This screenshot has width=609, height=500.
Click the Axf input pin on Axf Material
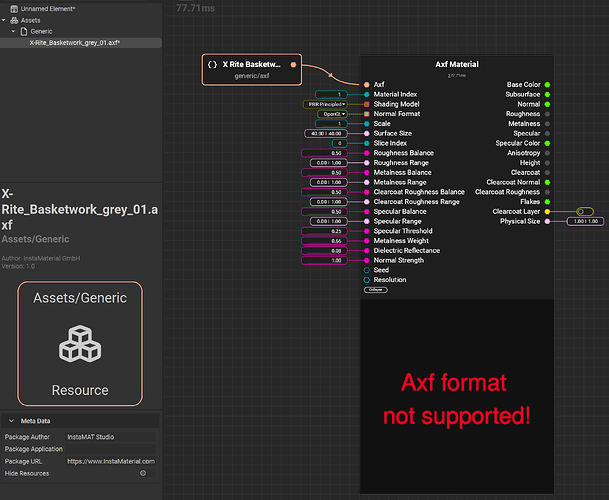(367, 85)
